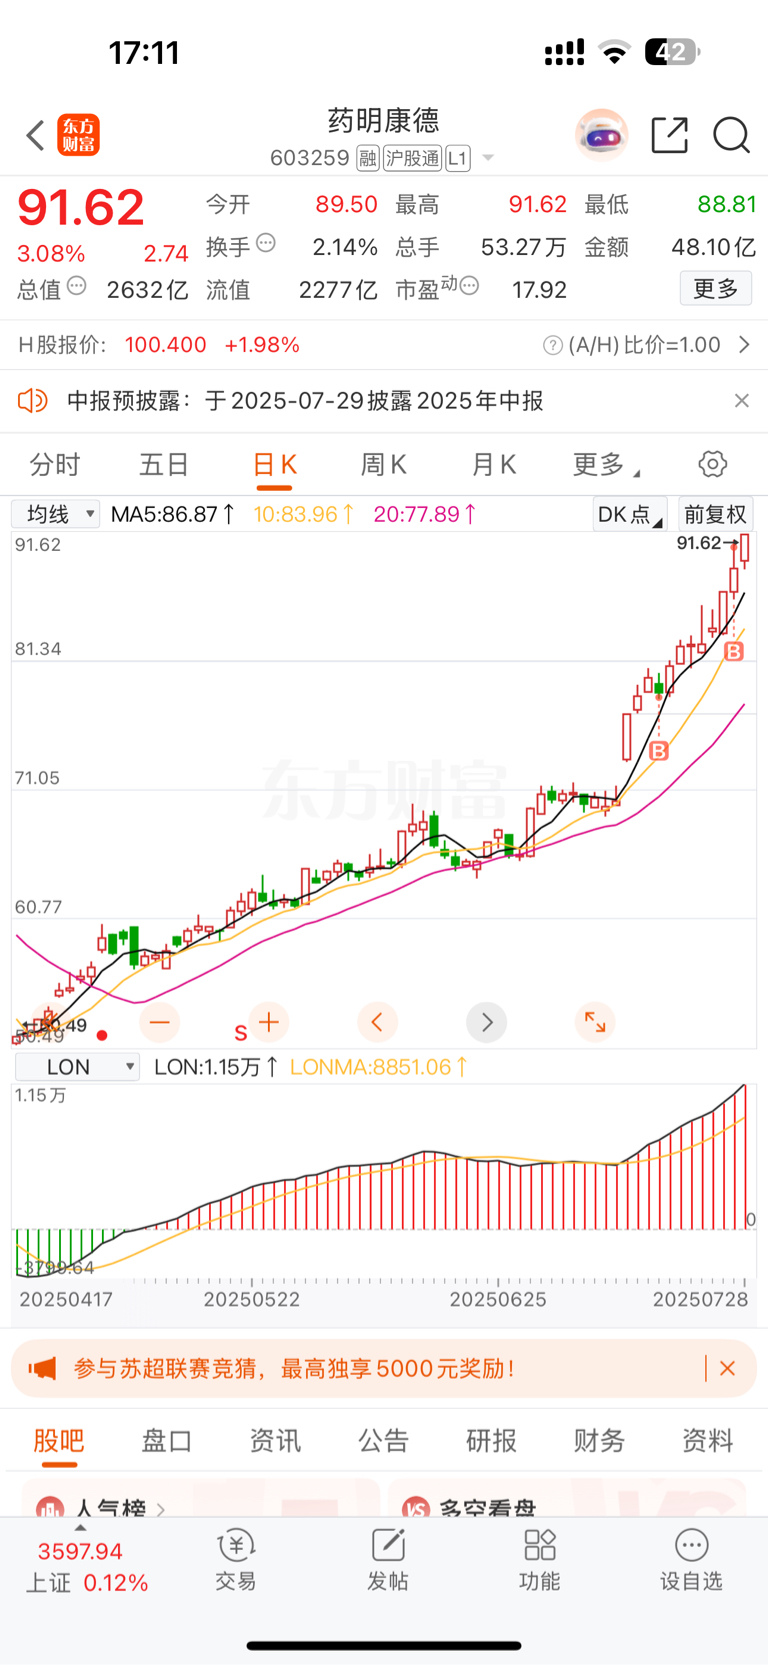
Task: Move chart right with arrow button
Action: (x=487, y=1022)
